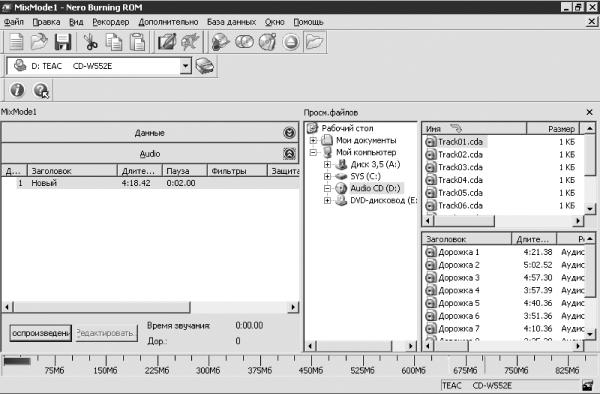600x394 pixels.
Task: Collapse the Audio CD (D:) tree node
Action: pyautogui.click(x=327, y=188)
